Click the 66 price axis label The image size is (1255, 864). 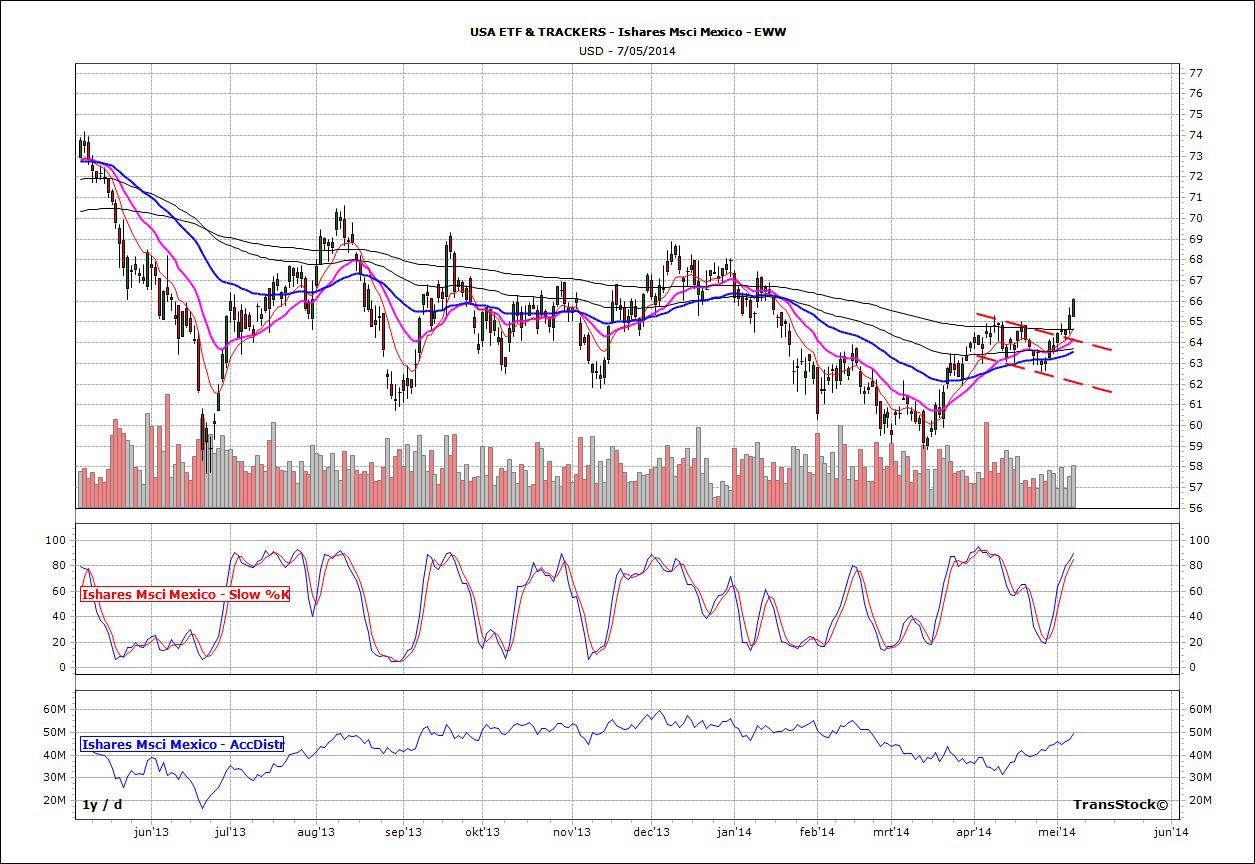(1196, 301)
